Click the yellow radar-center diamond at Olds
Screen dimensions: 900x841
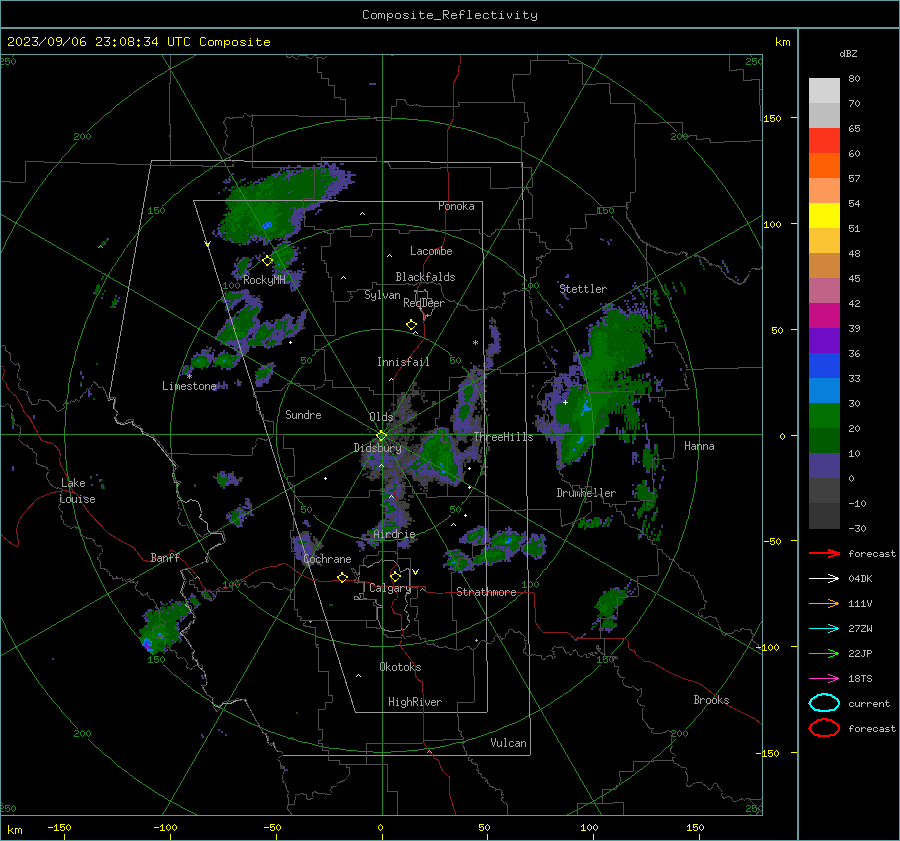pyautogui.click(x=381, y=436)
